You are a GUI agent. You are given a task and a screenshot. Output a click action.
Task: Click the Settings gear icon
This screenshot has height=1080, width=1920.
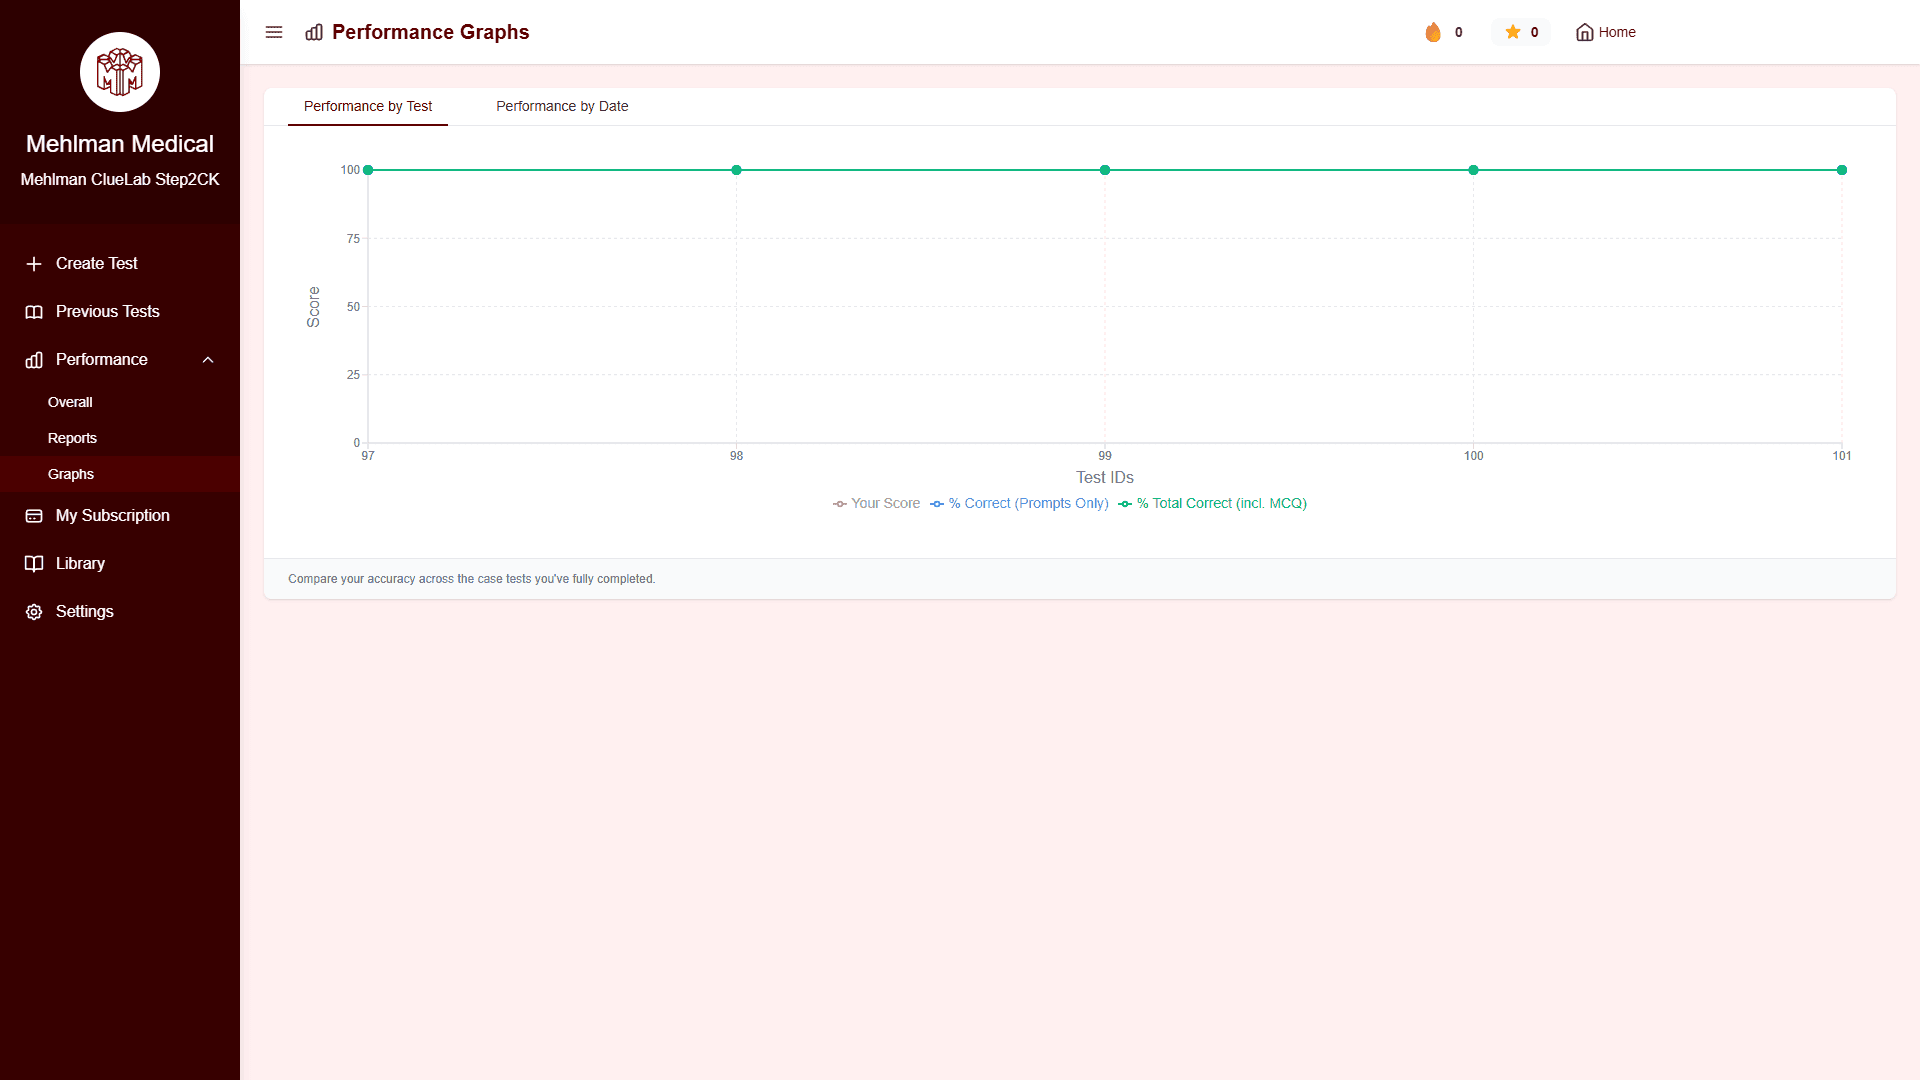pyautogui.click(x=34, y=612)
